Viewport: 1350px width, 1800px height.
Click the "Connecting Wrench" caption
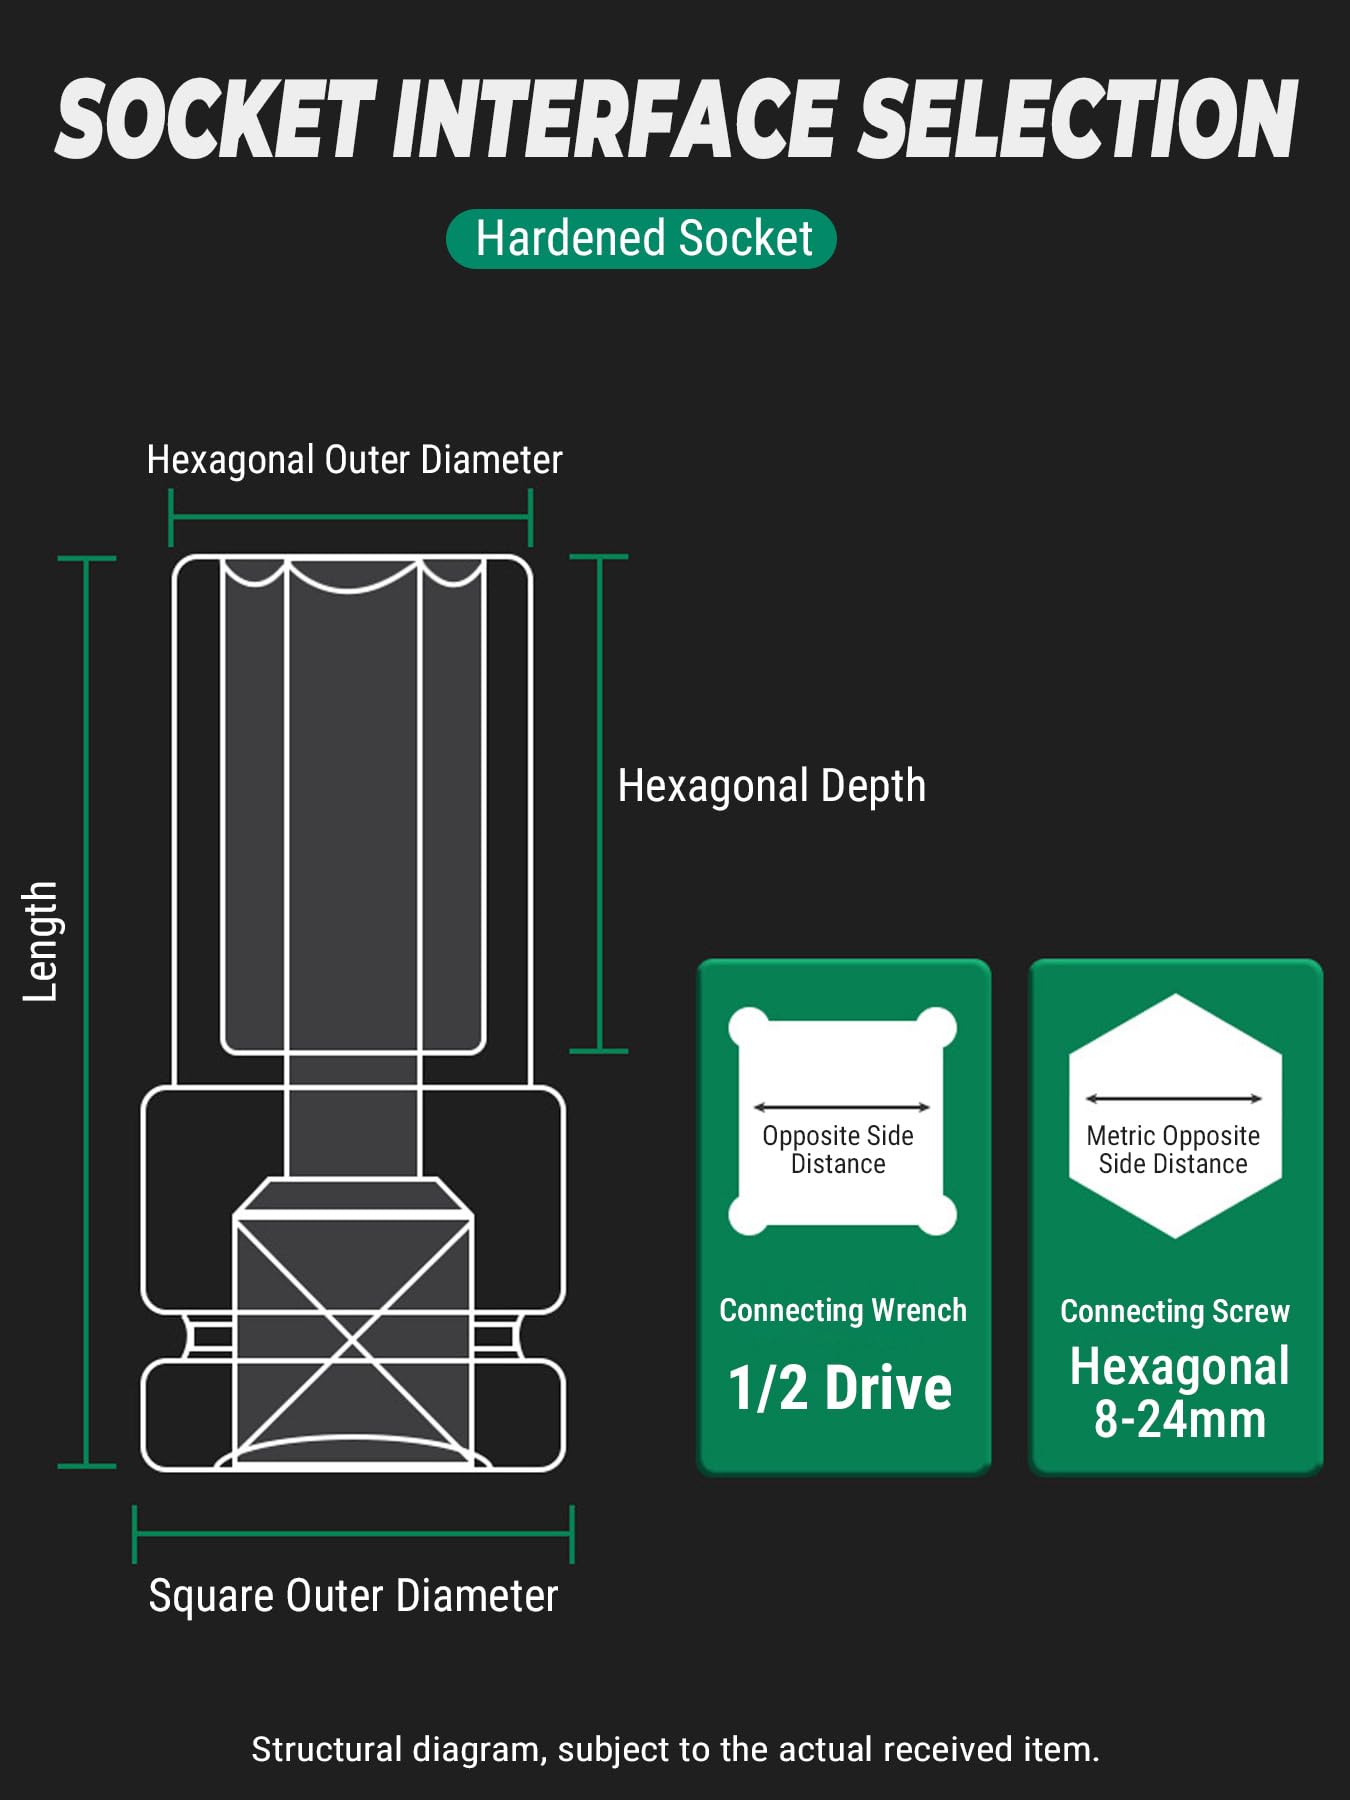click(843, 1310)
